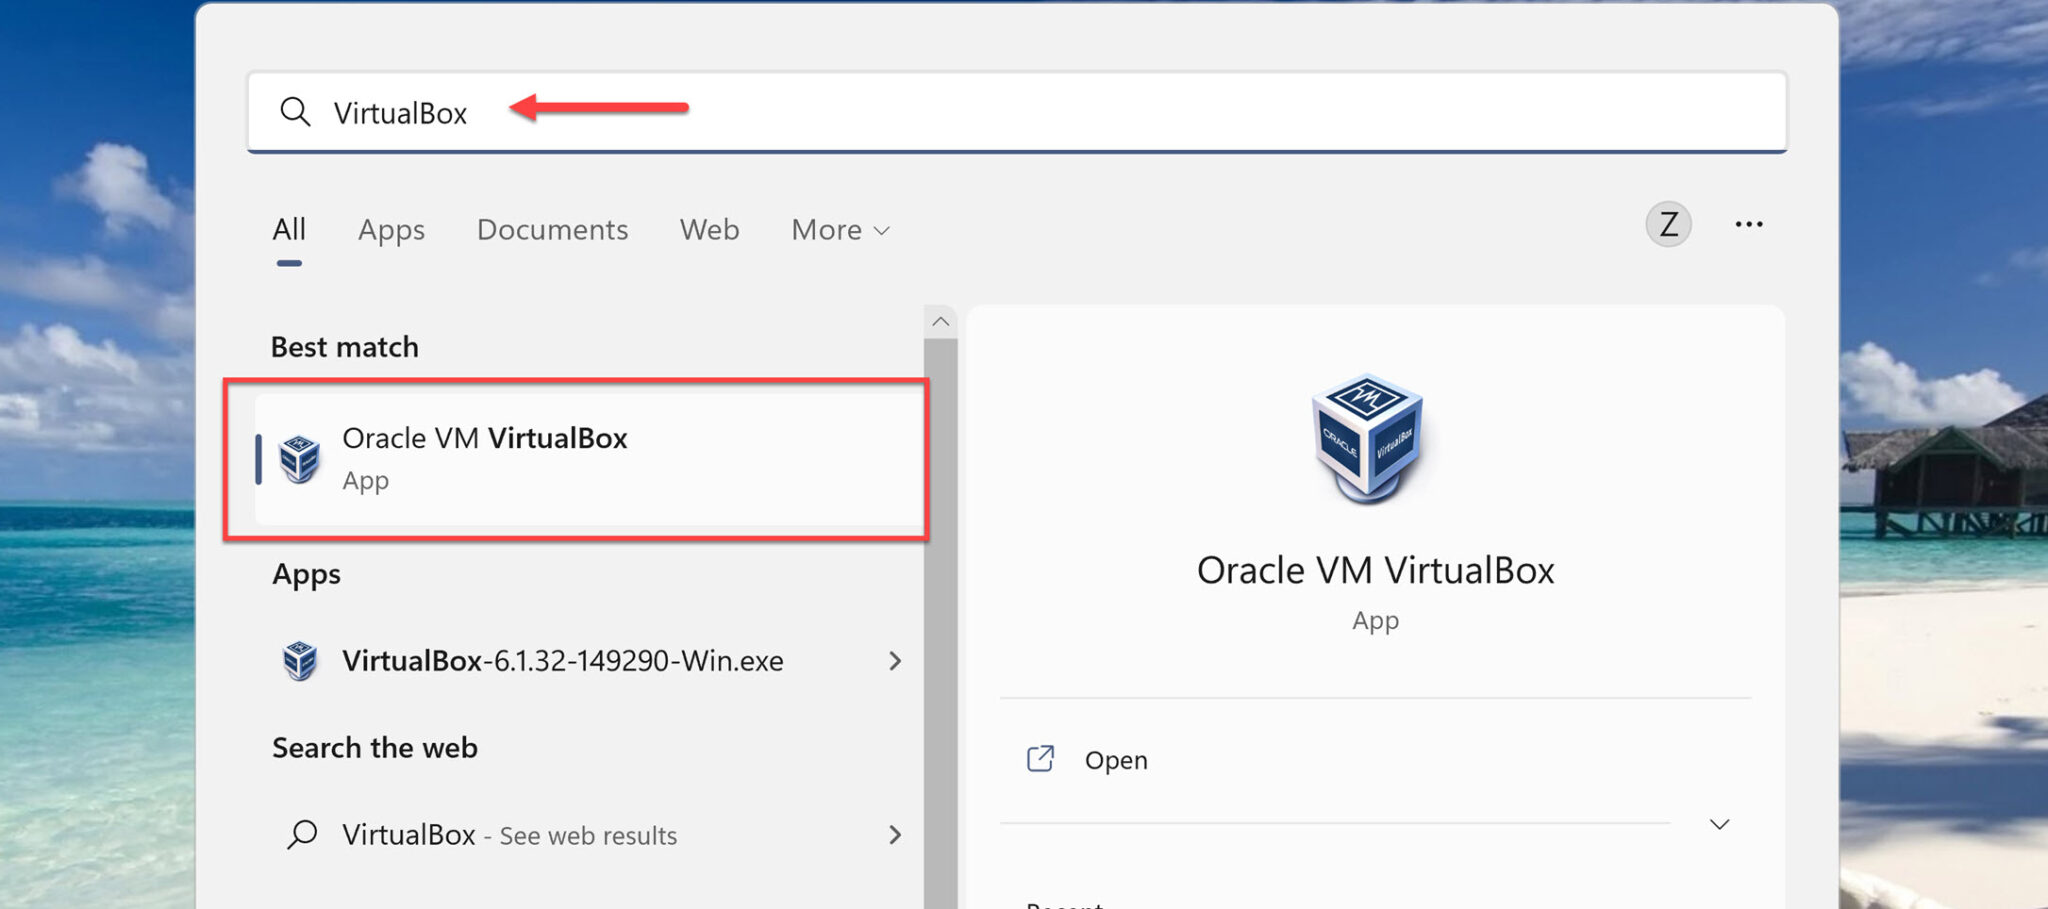Switch to the Apps tab
The height and width of the screenshot is (909, 2048).
391,230
